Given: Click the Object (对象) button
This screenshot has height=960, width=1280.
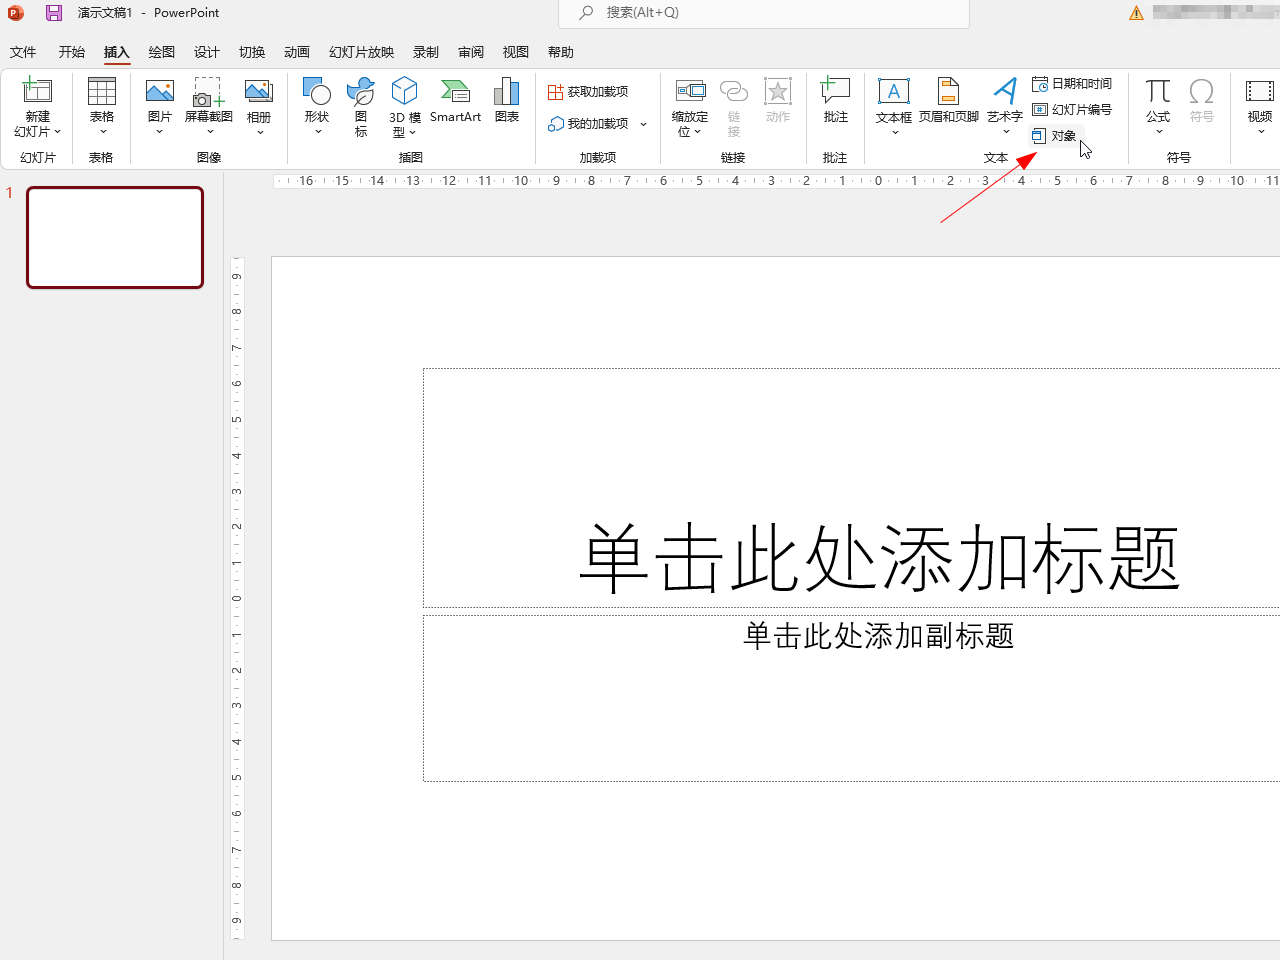Looking at the screenshot, I should pyautogui.click(x=1055, y=136).
